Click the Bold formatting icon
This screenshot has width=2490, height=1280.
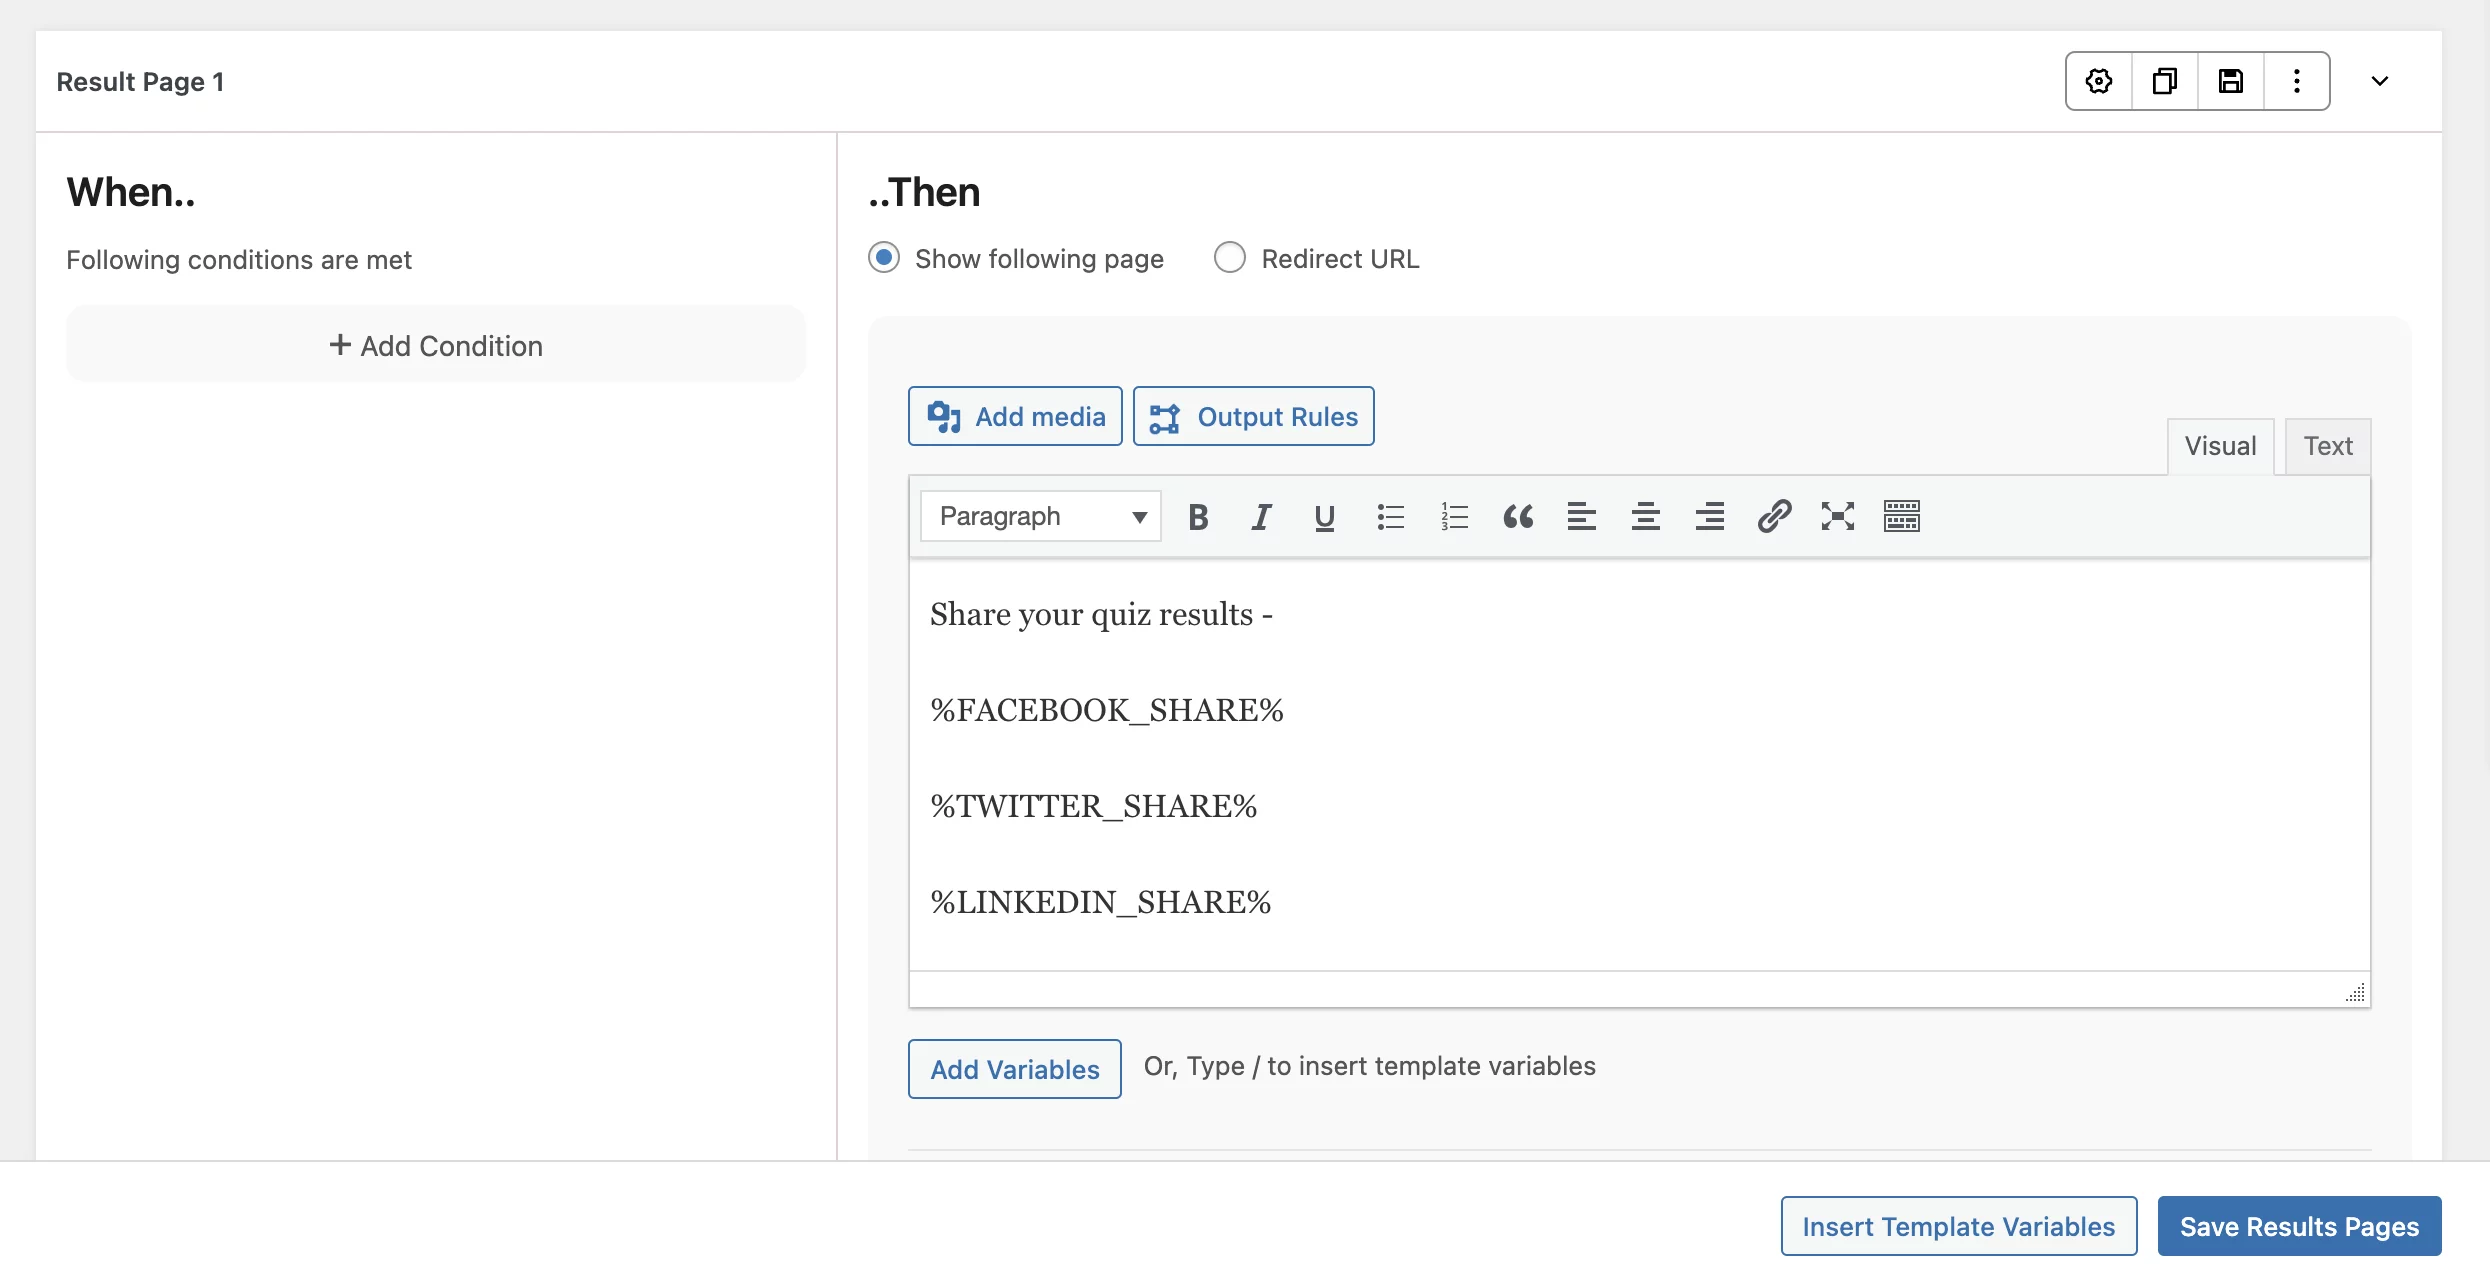(1198, 517)
